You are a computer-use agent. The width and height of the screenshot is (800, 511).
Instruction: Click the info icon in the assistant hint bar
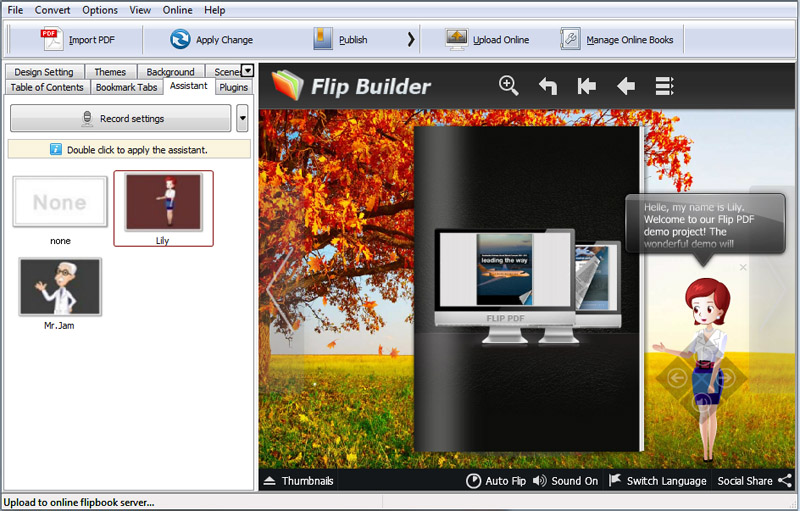pos(56,149)
